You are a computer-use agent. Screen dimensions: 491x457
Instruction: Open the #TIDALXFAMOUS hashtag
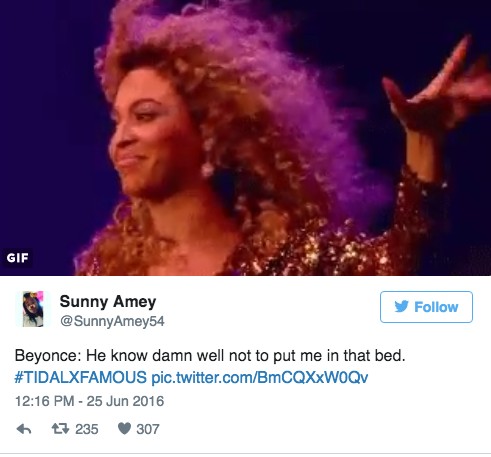(x=81, y=377)
